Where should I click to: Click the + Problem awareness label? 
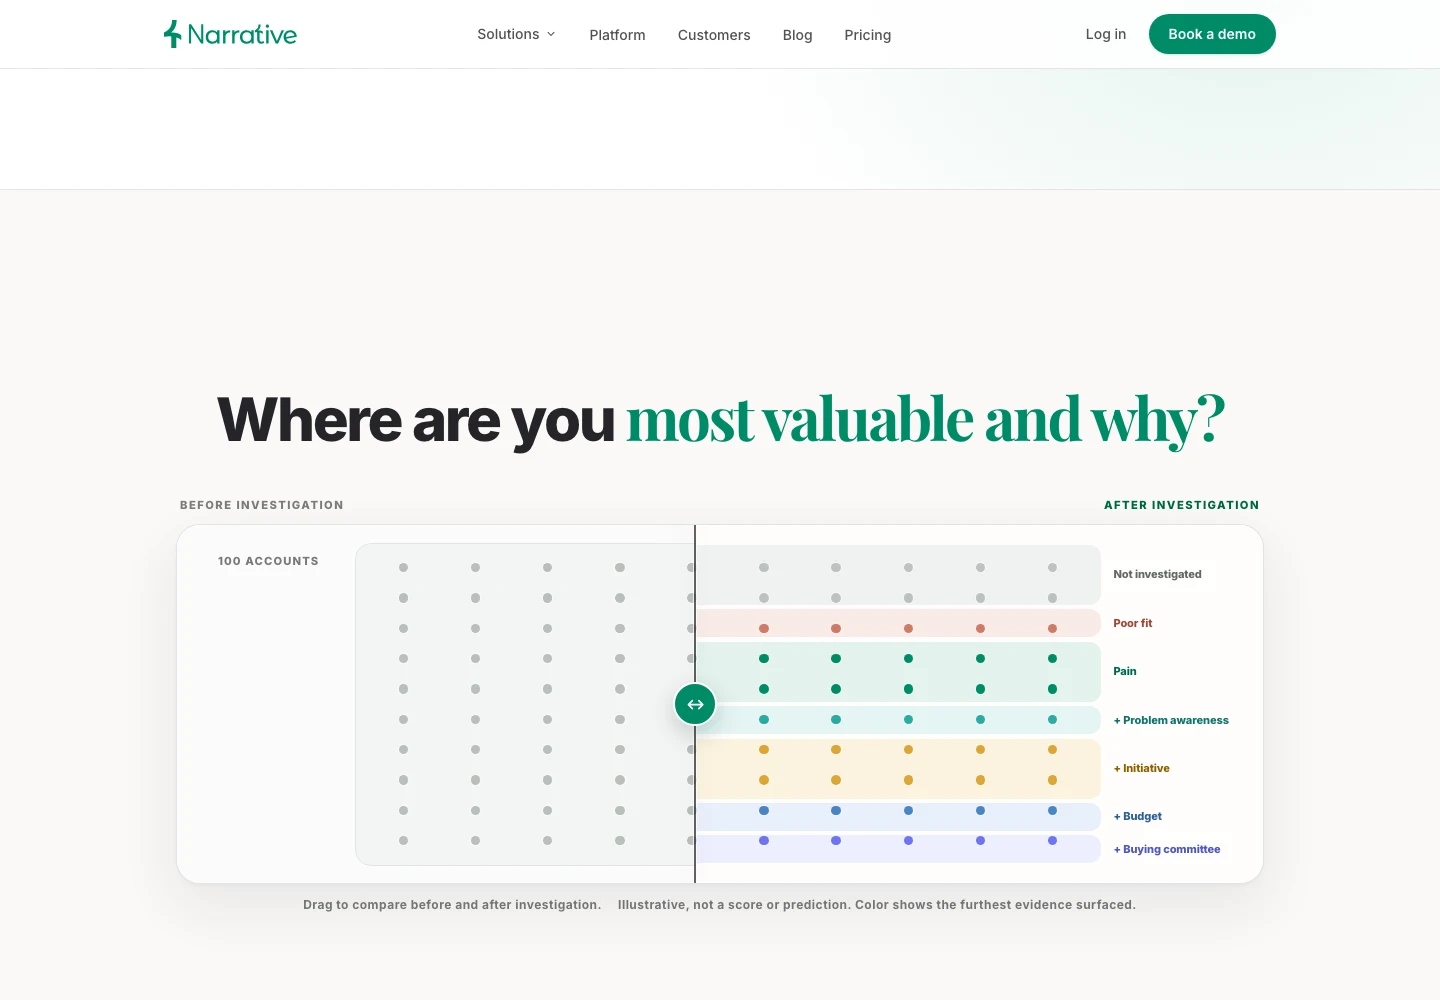point(1171,720)
